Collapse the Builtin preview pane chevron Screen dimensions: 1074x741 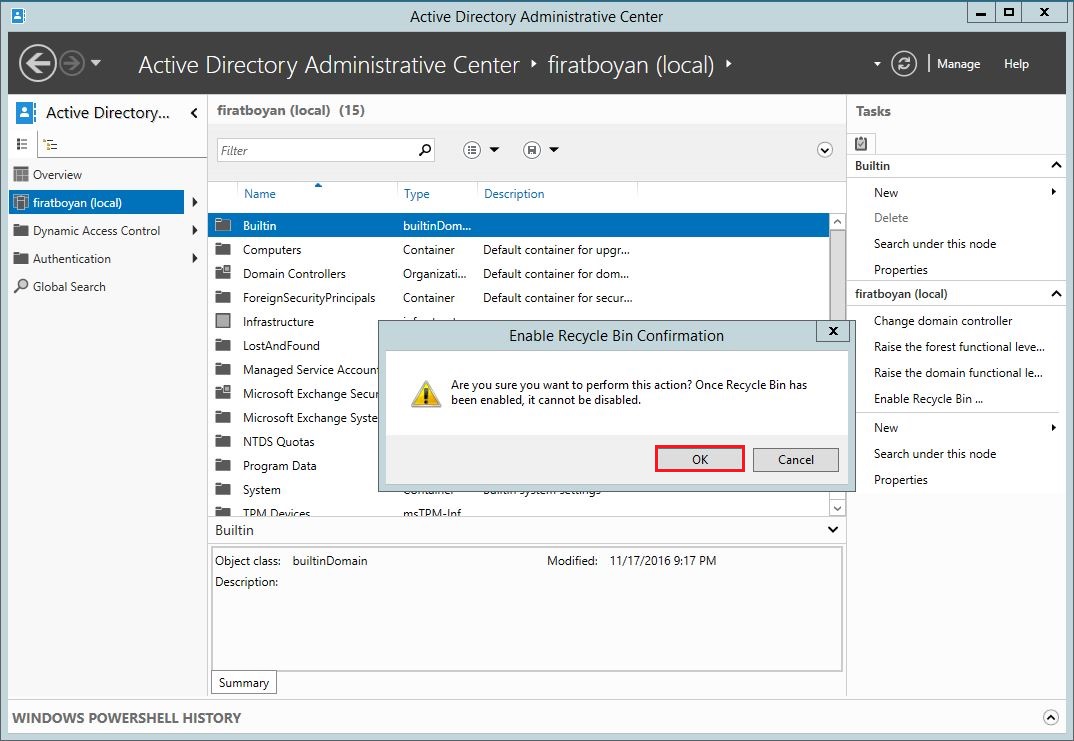(832, 529)
